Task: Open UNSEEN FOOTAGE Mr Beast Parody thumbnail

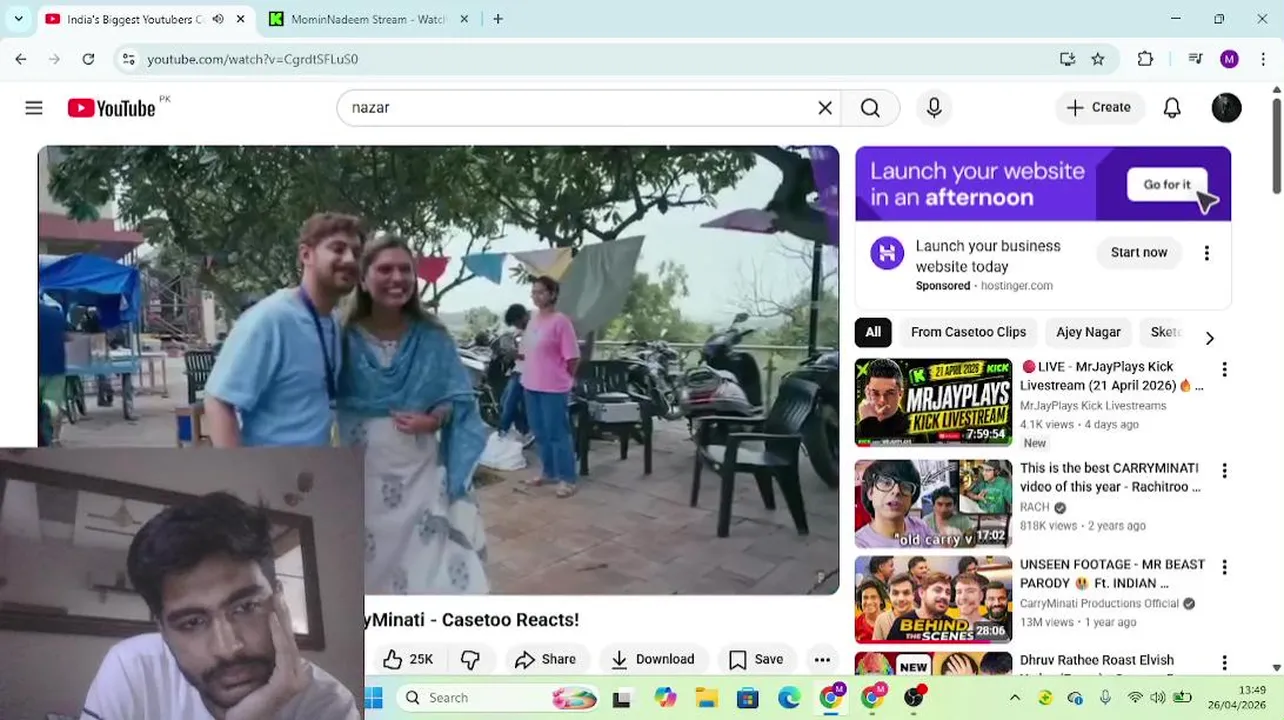Action: click(x=933, y=600)
